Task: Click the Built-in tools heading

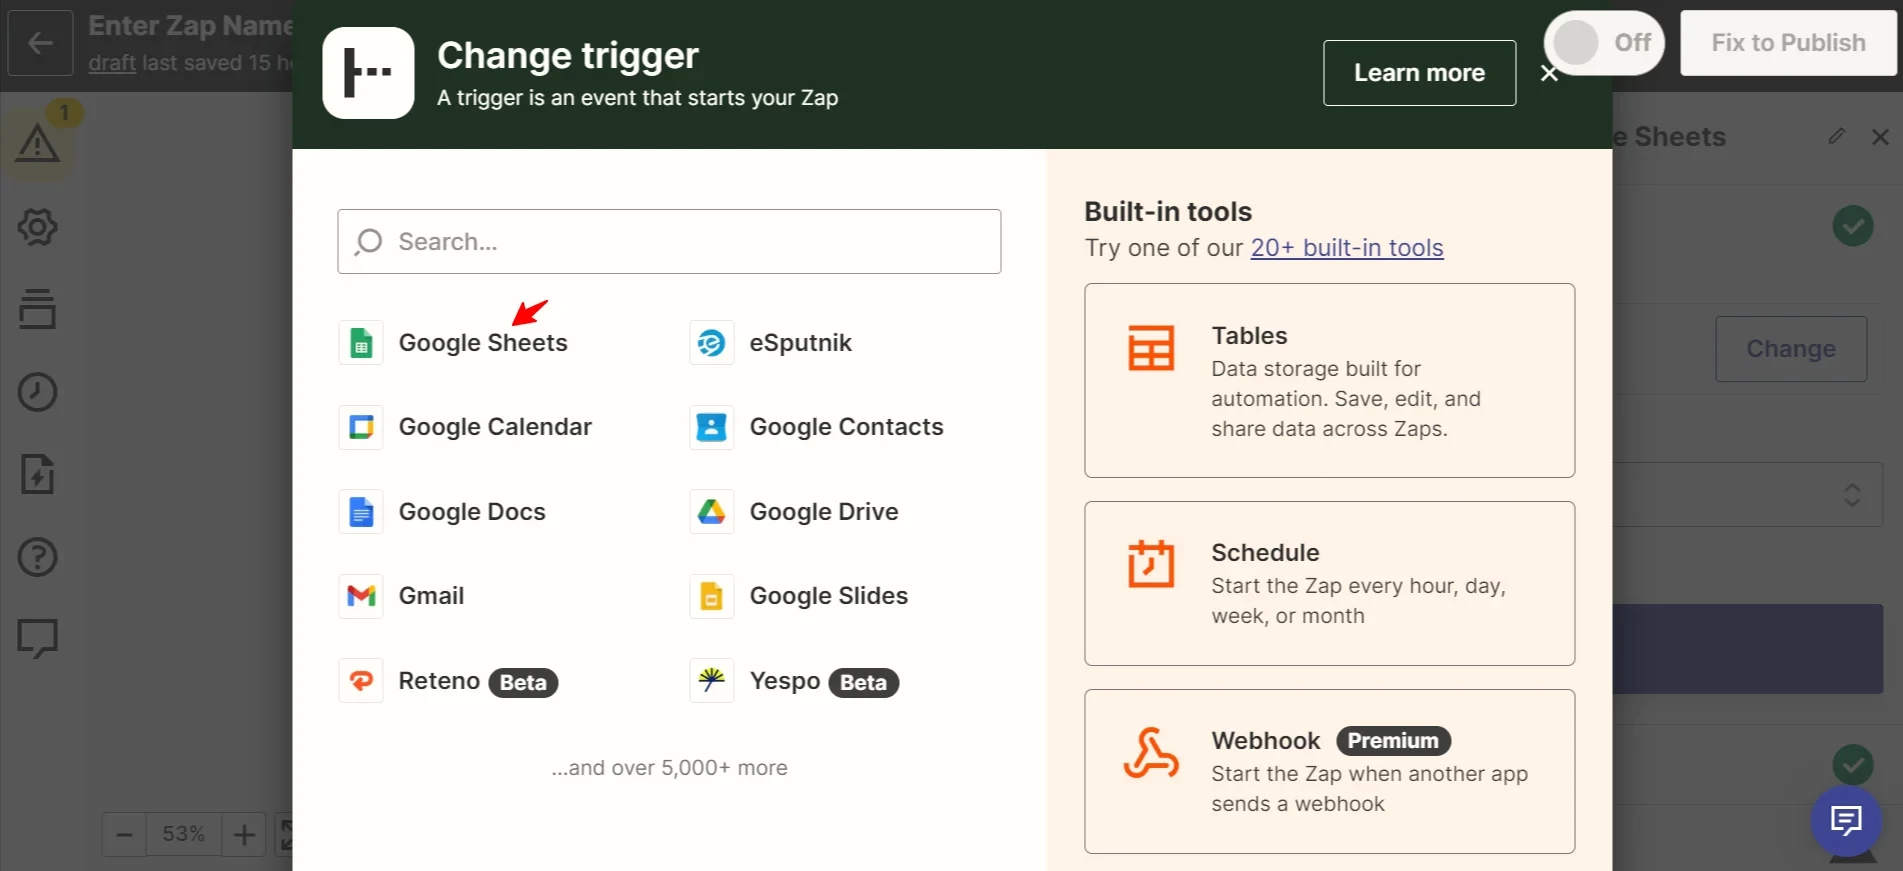Action: pos(1168,212)
